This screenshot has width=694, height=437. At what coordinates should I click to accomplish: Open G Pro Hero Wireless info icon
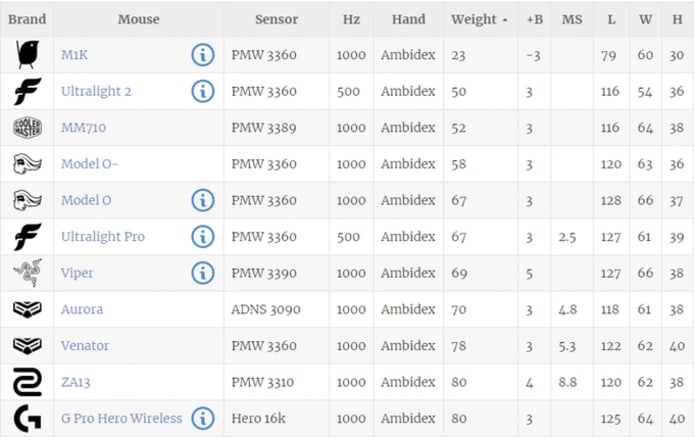pyautogui.click(x=203, y=418)
